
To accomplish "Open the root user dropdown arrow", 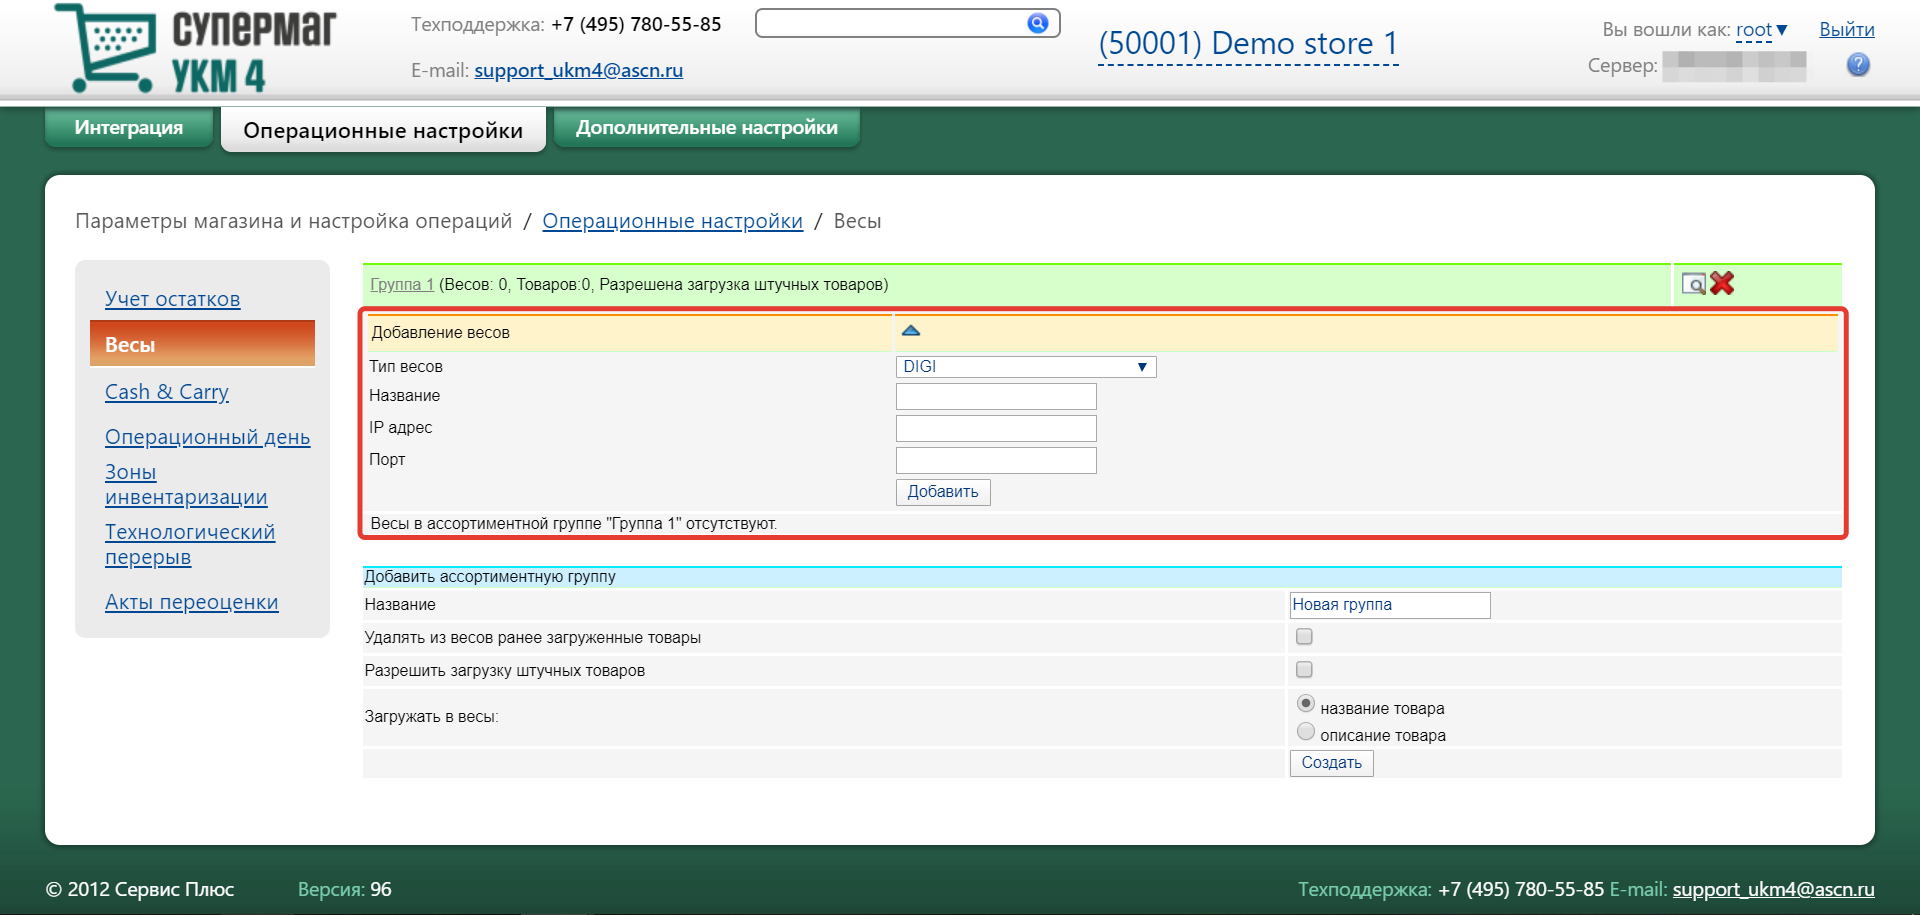I will pyautogui.click(x=1781, y=30).
